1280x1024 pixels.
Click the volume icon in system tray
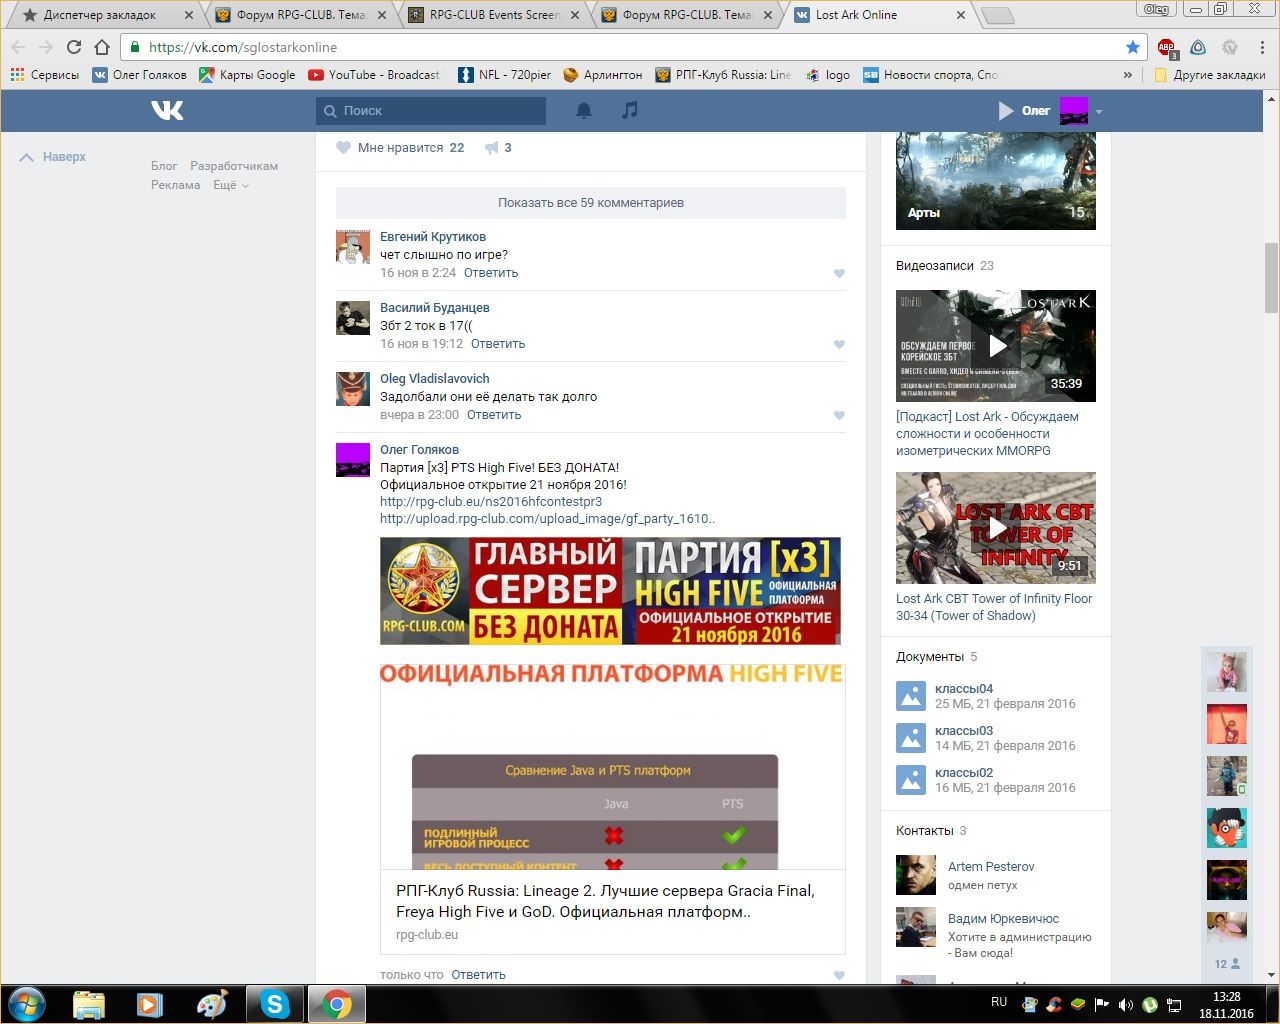1126,1004
